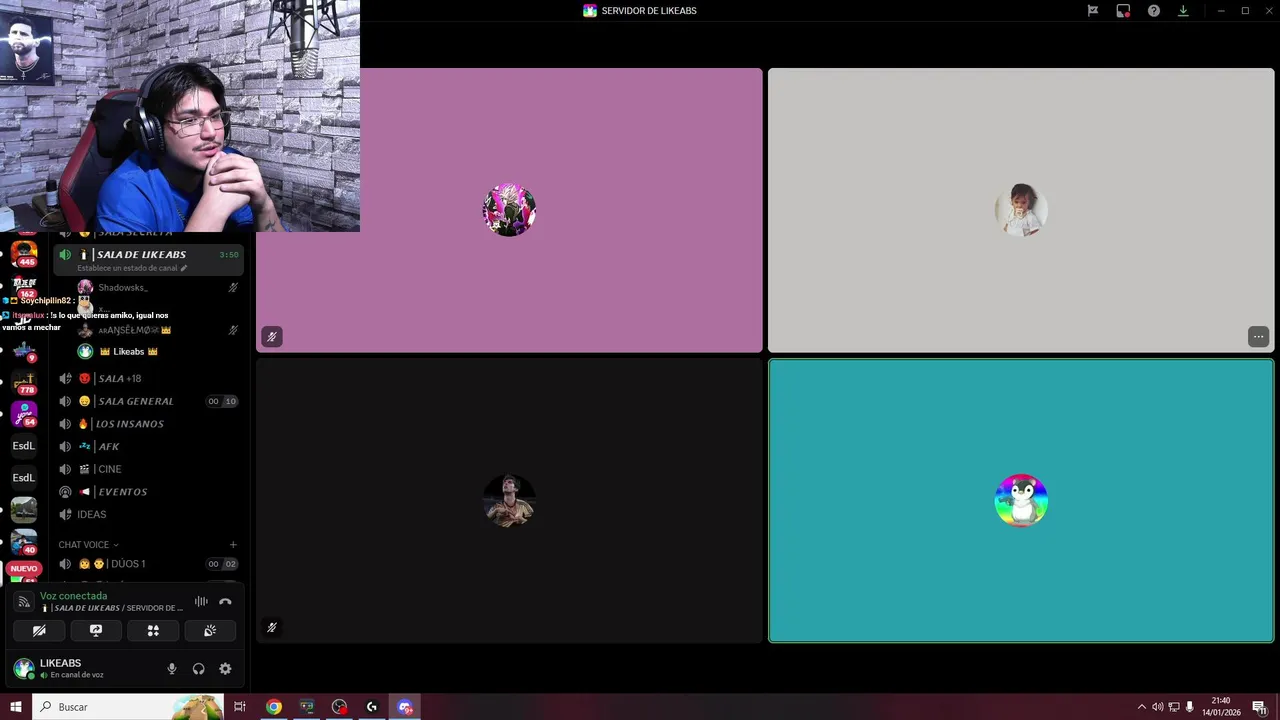Click user ARANSELMO in voice channel

[x=158, y=330]
